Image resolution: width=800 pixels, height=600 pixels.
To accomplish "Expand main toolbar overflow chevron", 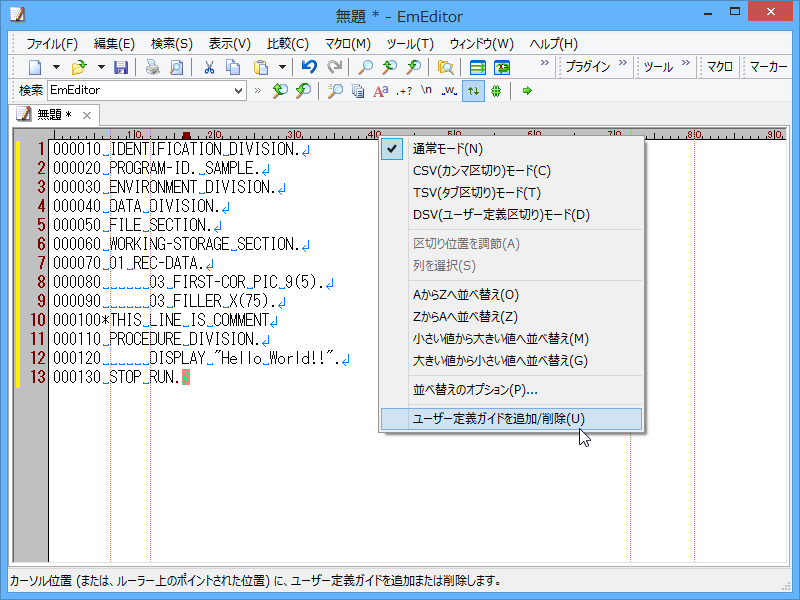I will (545, 63).
